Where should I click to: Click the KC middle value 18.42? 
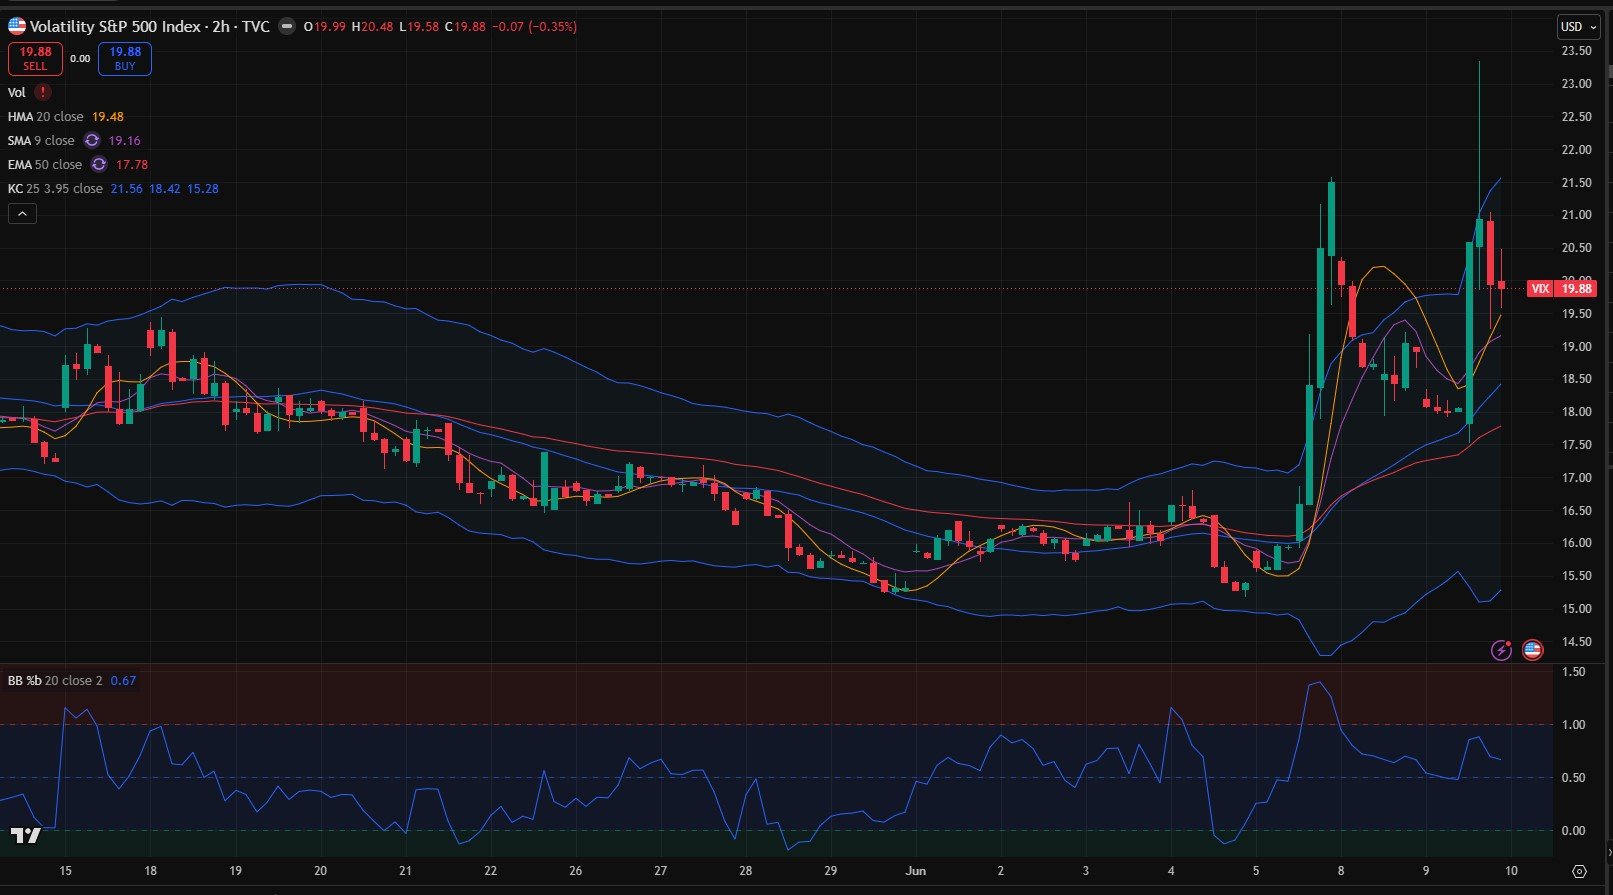click(165, 189)
